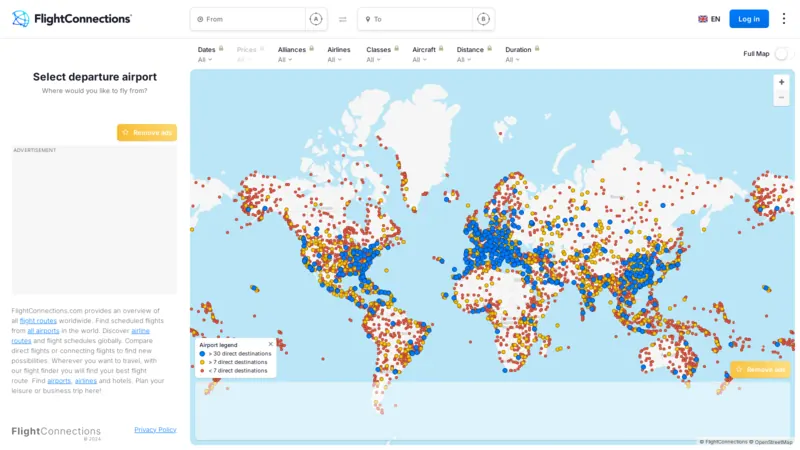Viewport: 800px width, 450px height.
Task: Click the lock icon next to Duration
Action: [x=537, y=48]
